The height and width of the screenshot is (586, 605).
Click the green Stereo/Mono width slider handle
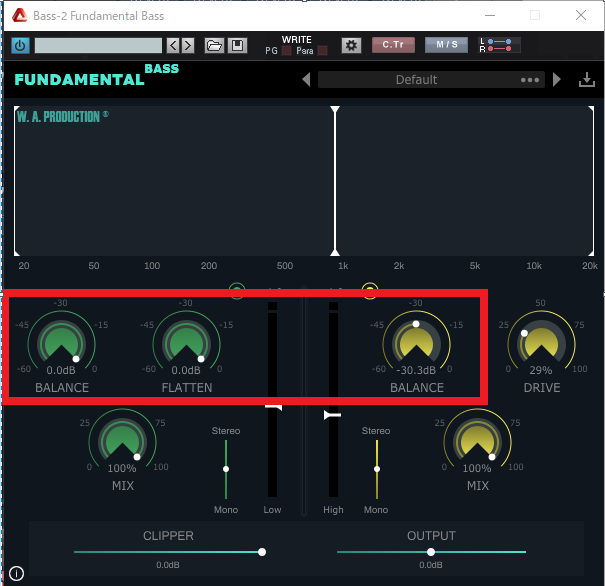click(226, 469)
